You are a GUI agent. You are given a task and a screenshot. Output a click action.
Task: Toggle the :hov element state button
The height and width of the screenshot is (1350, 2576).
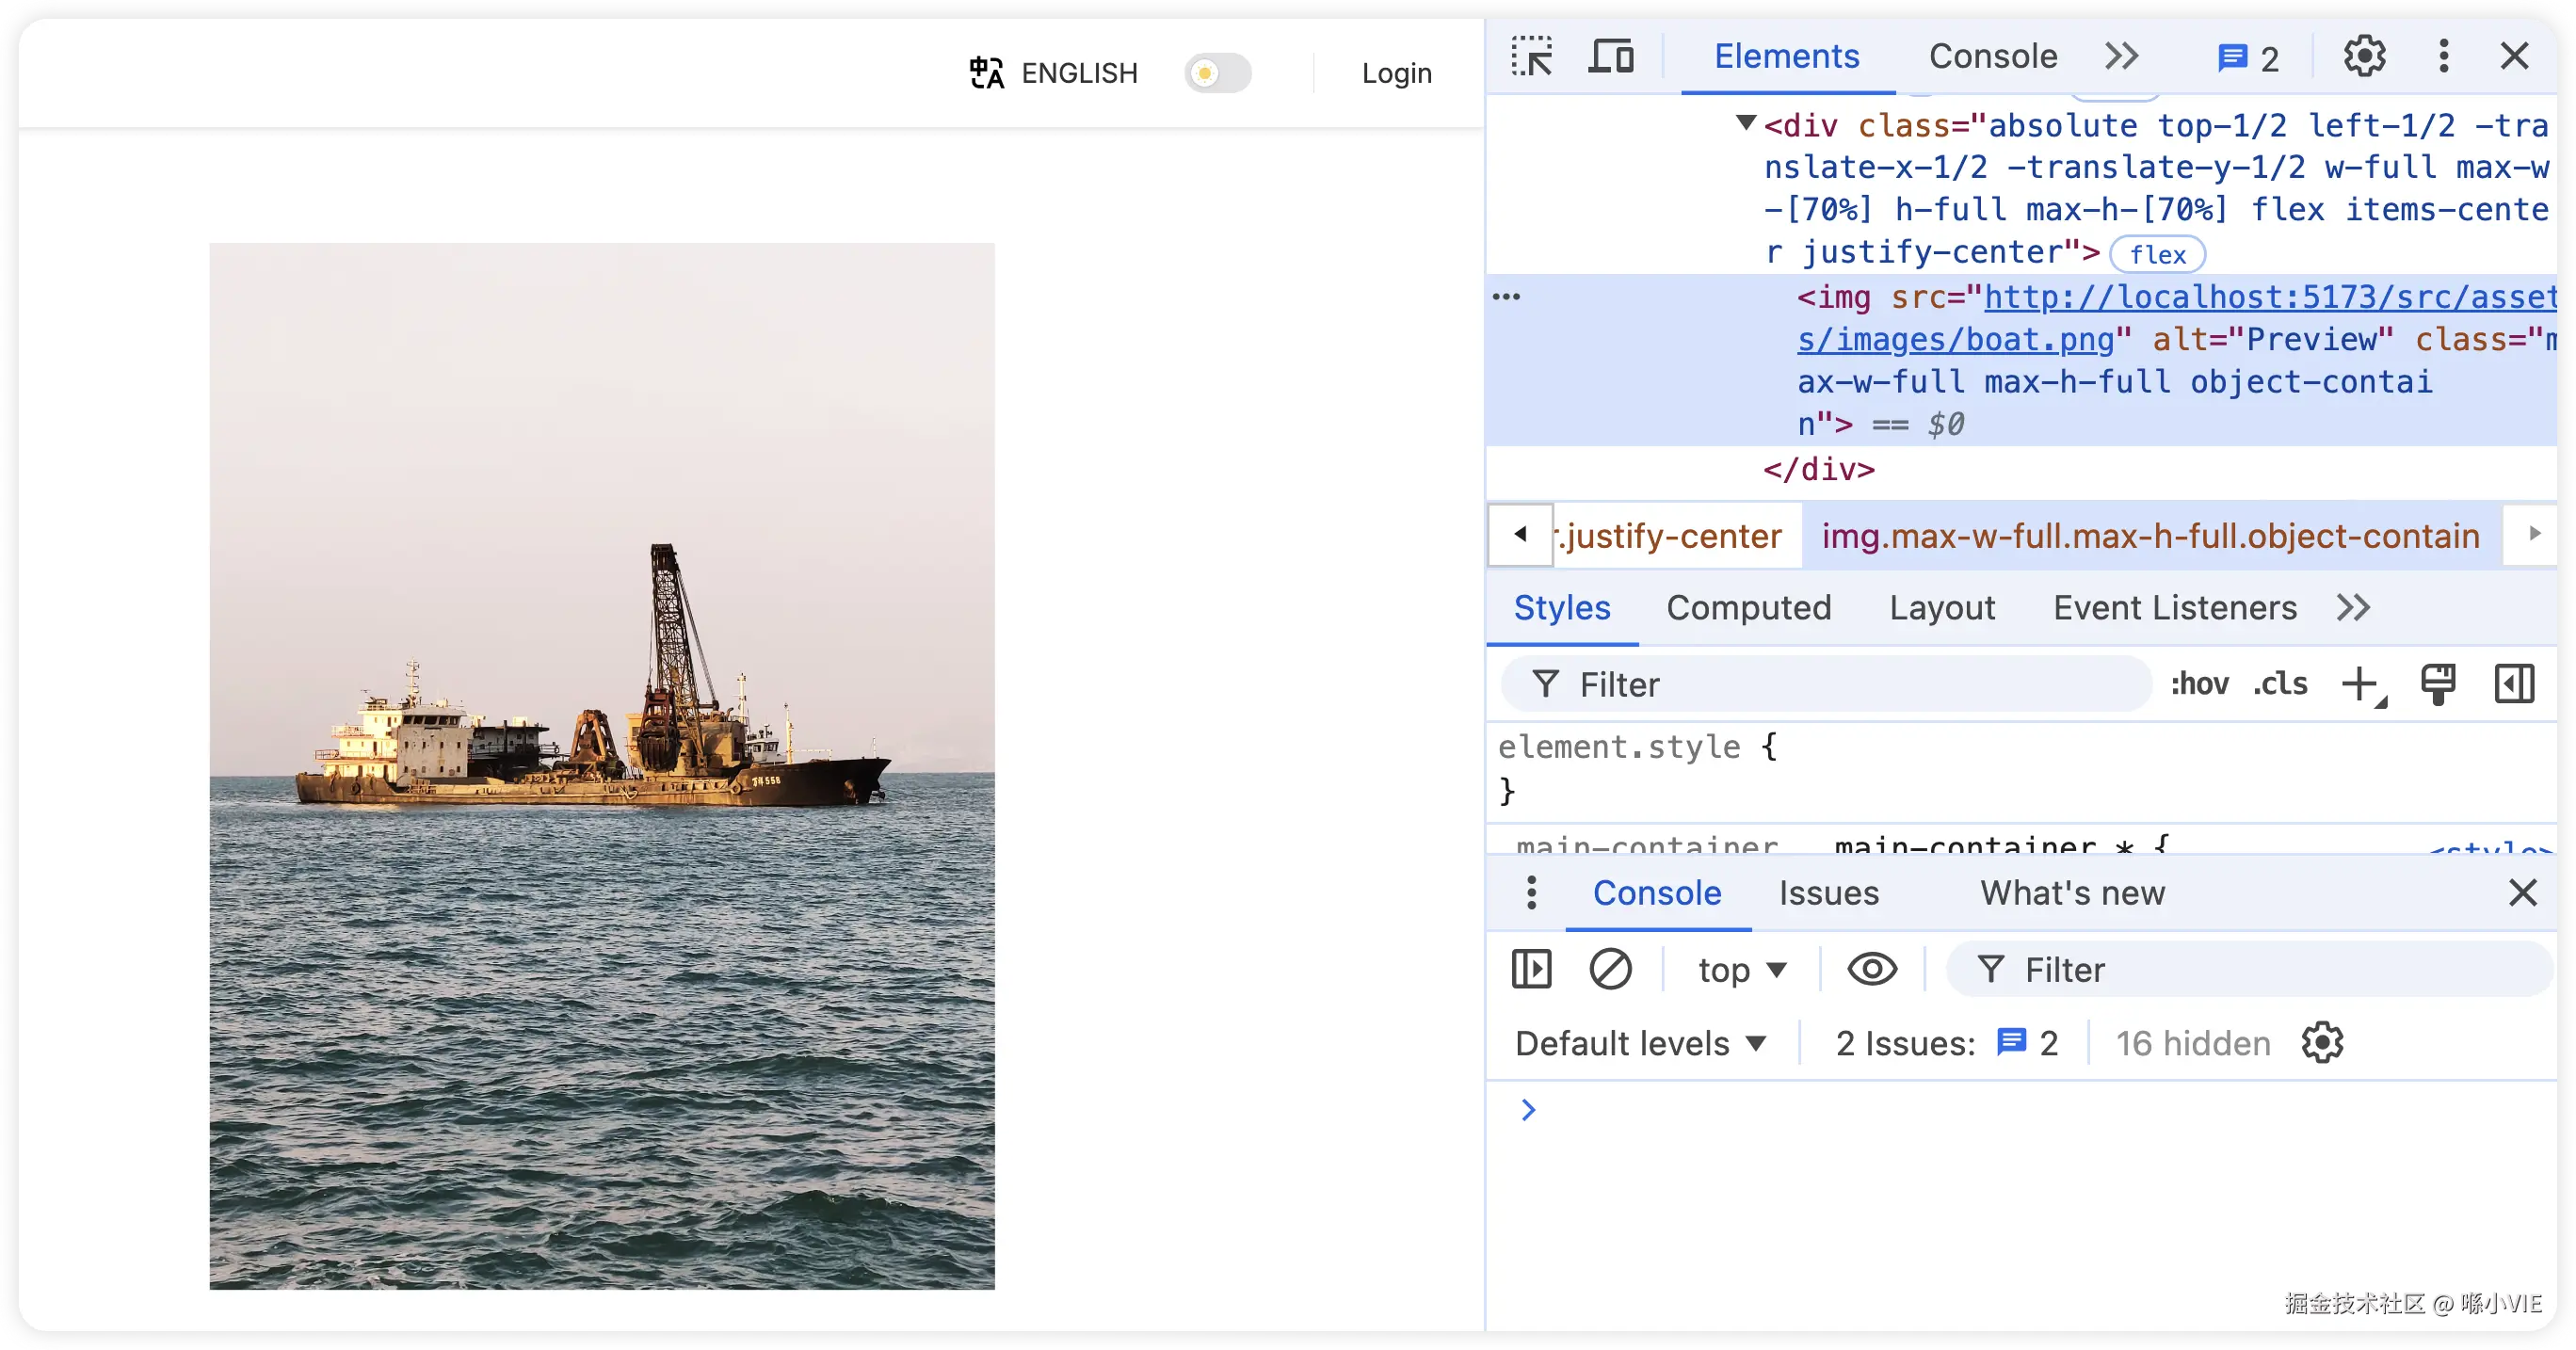coord(2199,685)
